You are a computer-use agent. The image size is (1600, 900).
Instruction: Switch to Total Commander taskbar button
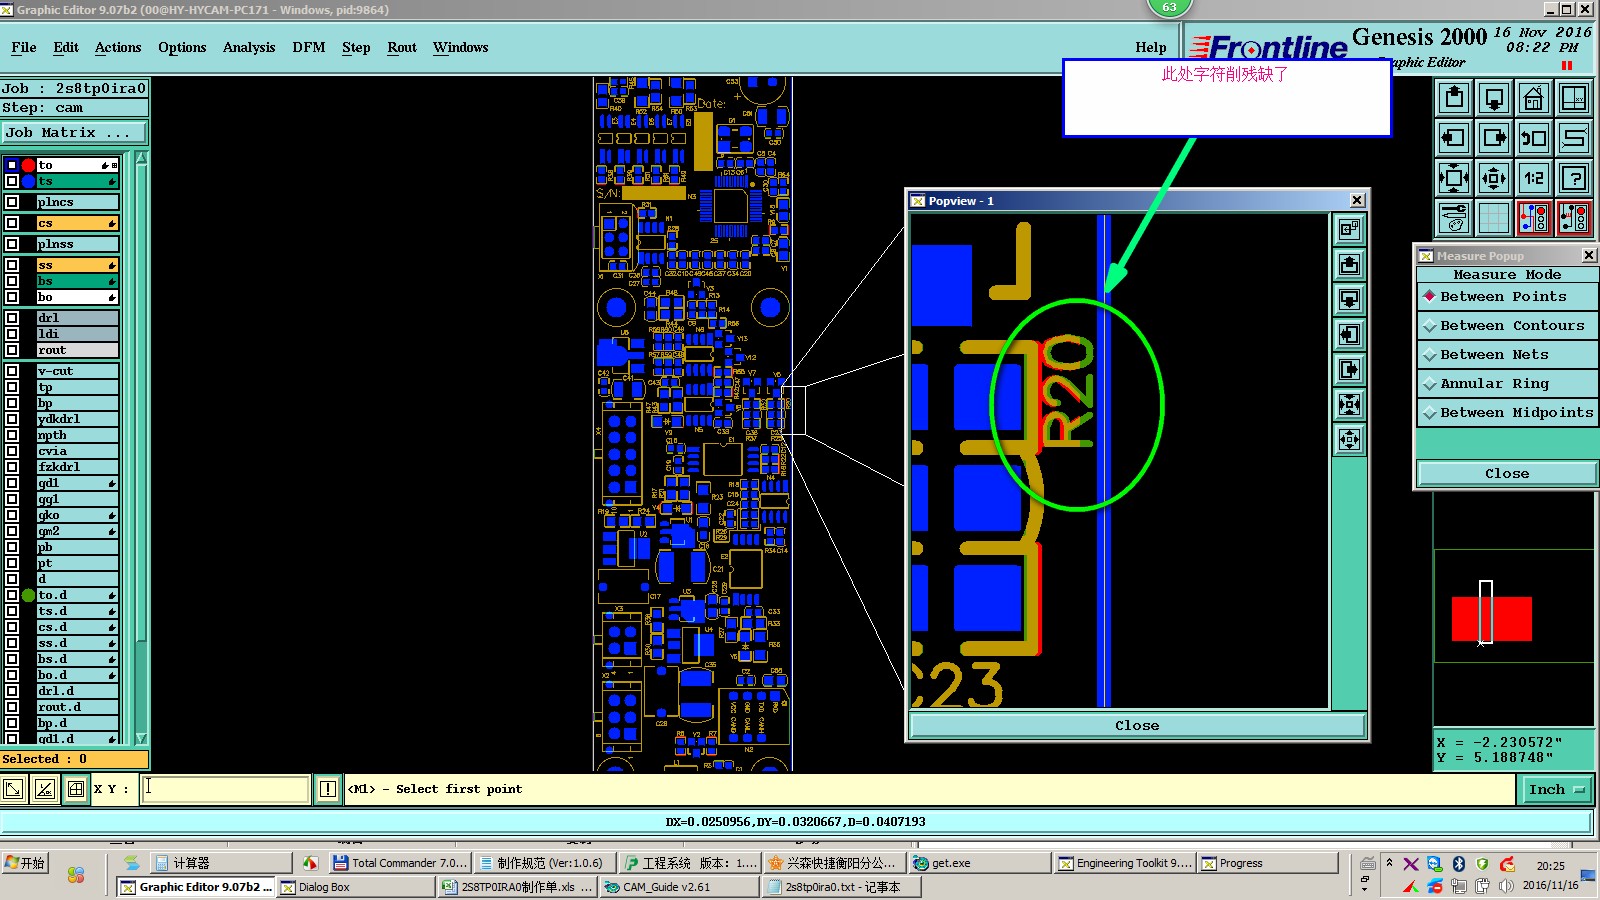pyautogui.click(x=400, y=863)
